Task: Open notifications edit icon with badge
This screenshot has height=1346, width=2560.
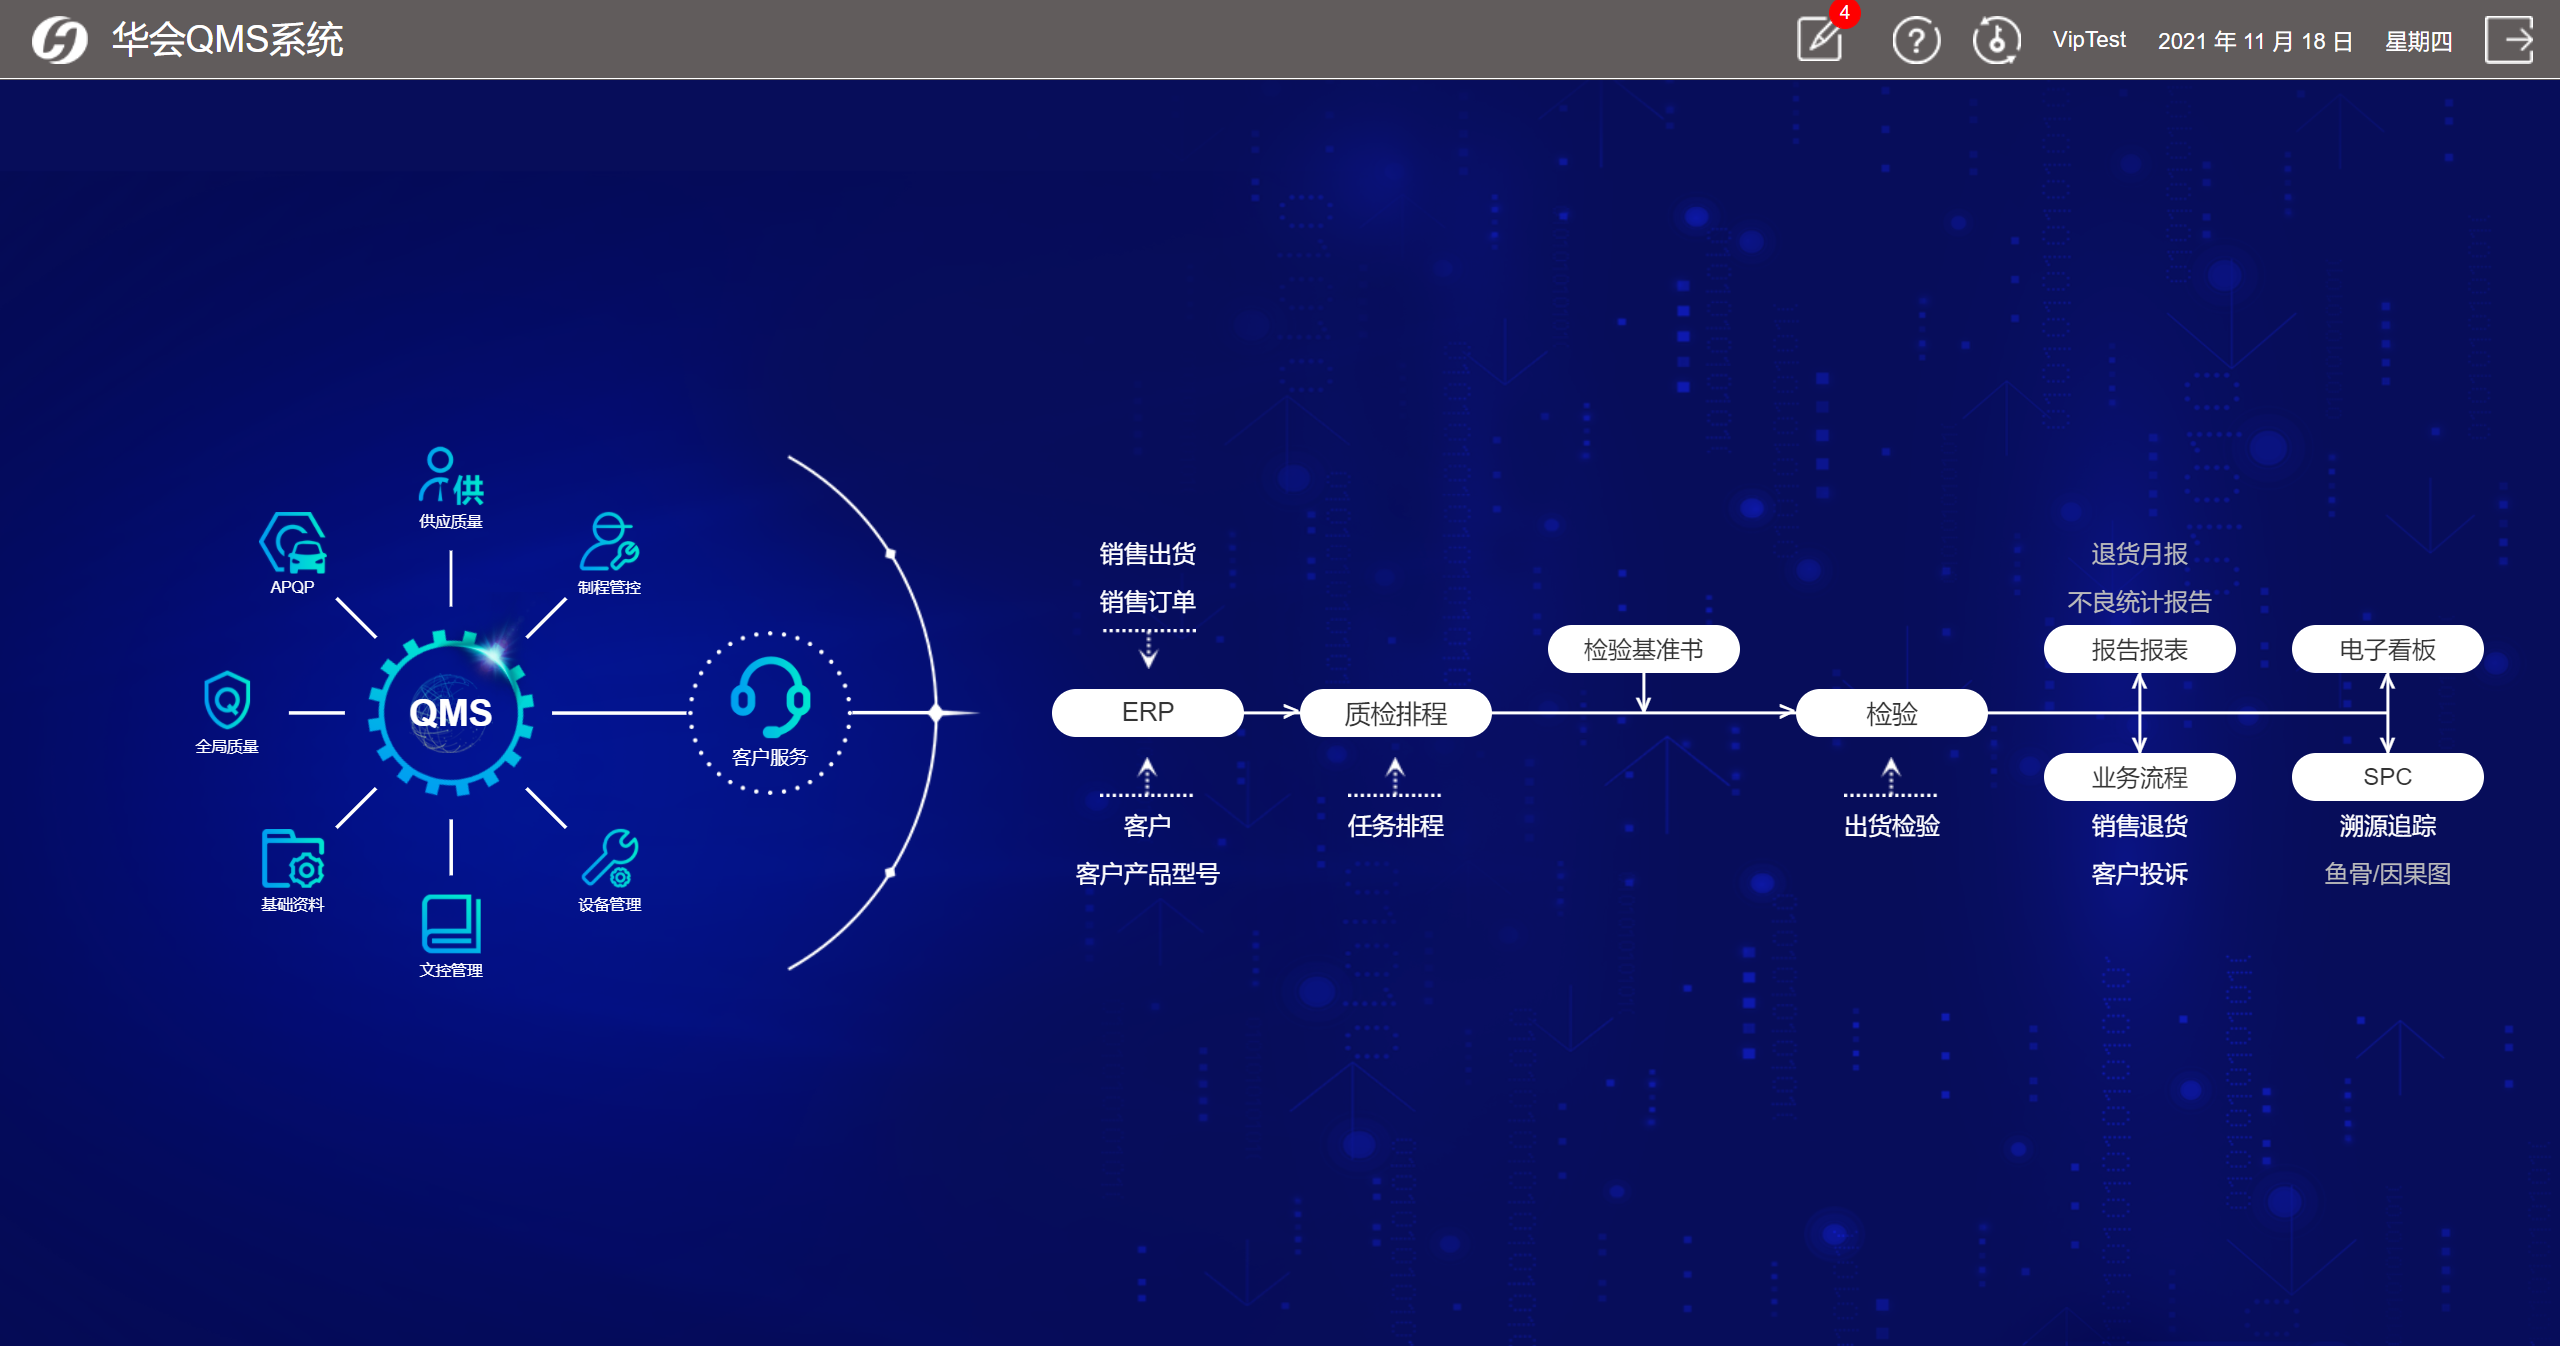Action: (x=1819, y=40)
